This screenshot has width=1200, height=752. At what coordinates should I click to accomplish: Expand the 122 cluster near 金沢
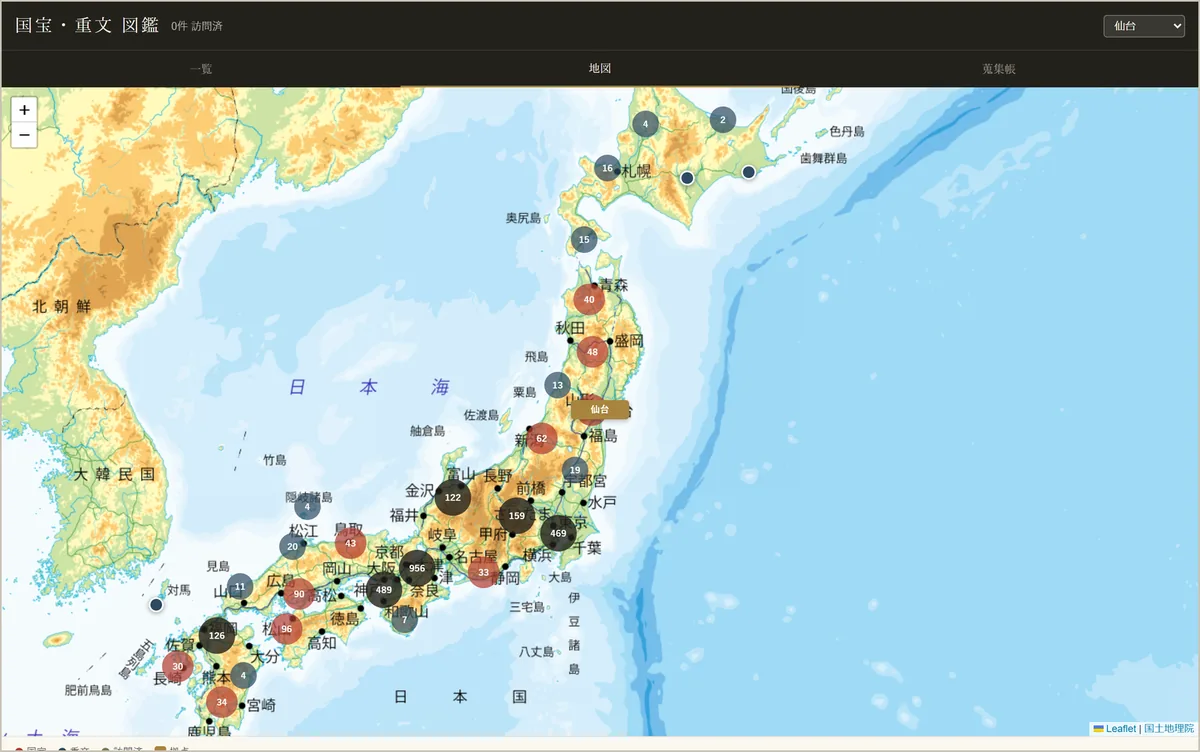[x=453, y=497]
